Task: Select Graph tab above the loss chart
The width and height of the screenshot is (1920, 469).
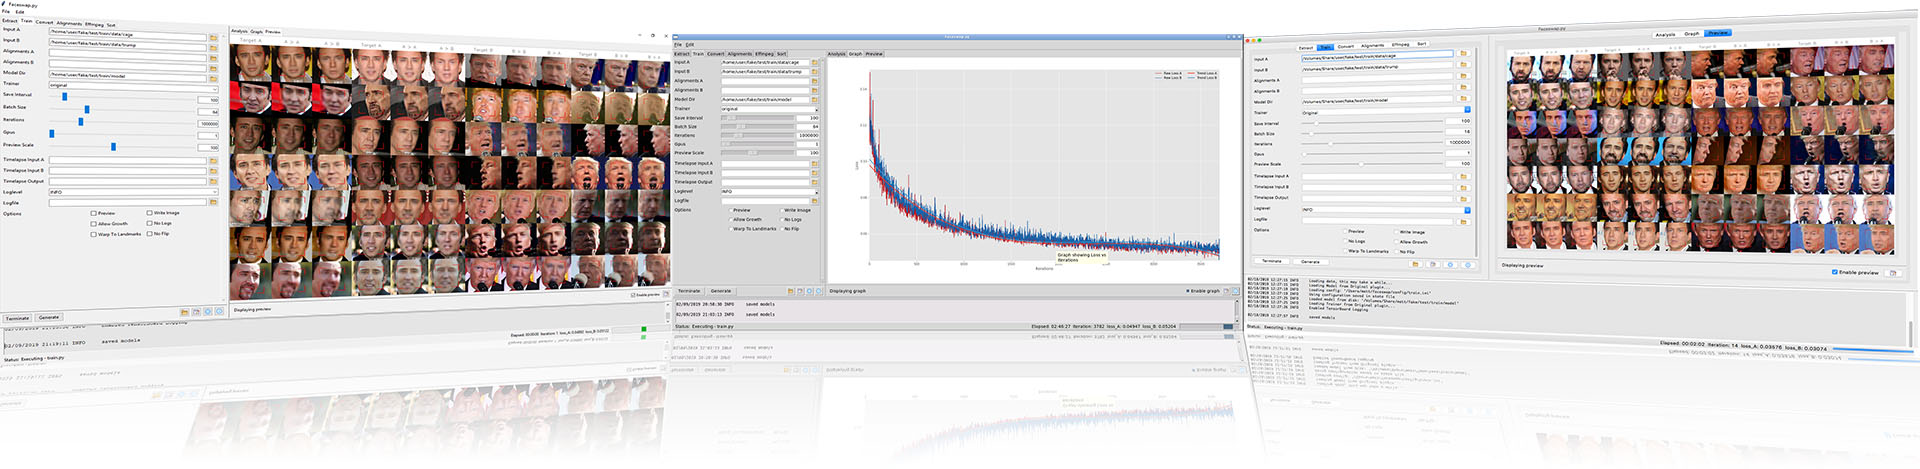Action: point(855,54)
